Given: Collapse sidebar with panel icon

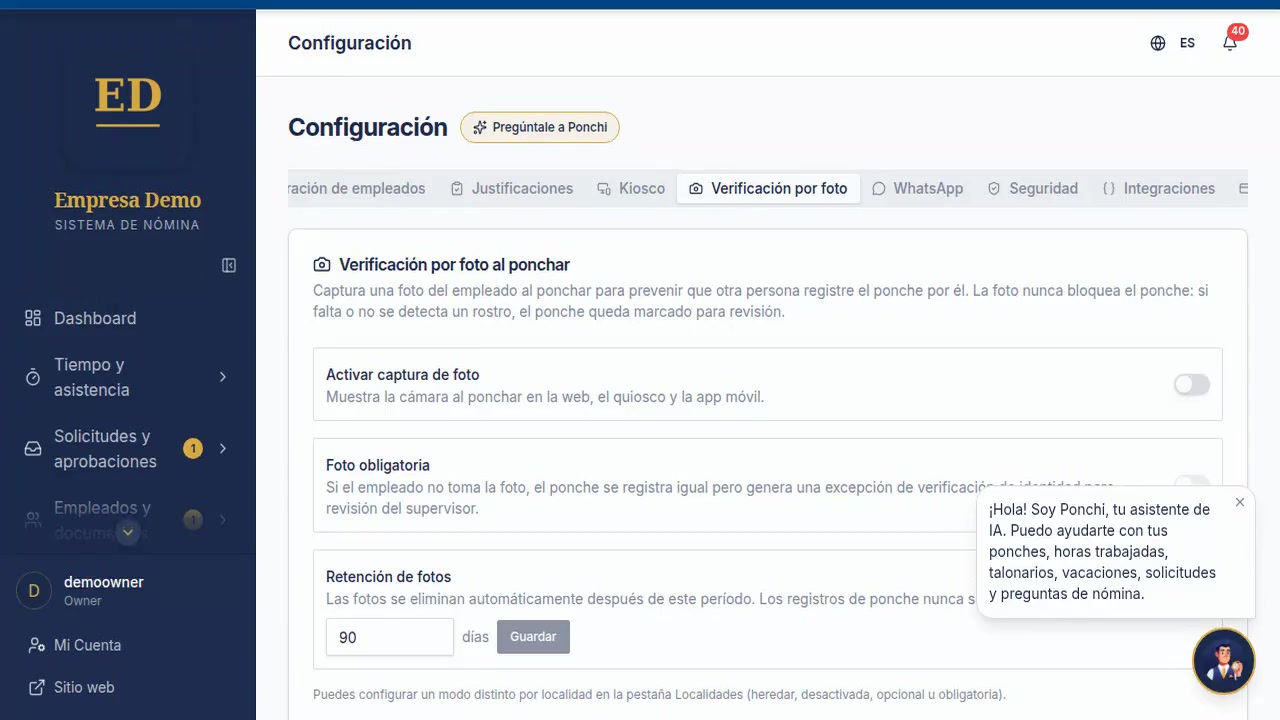Looking at the screenshot, I should point(229,265).
